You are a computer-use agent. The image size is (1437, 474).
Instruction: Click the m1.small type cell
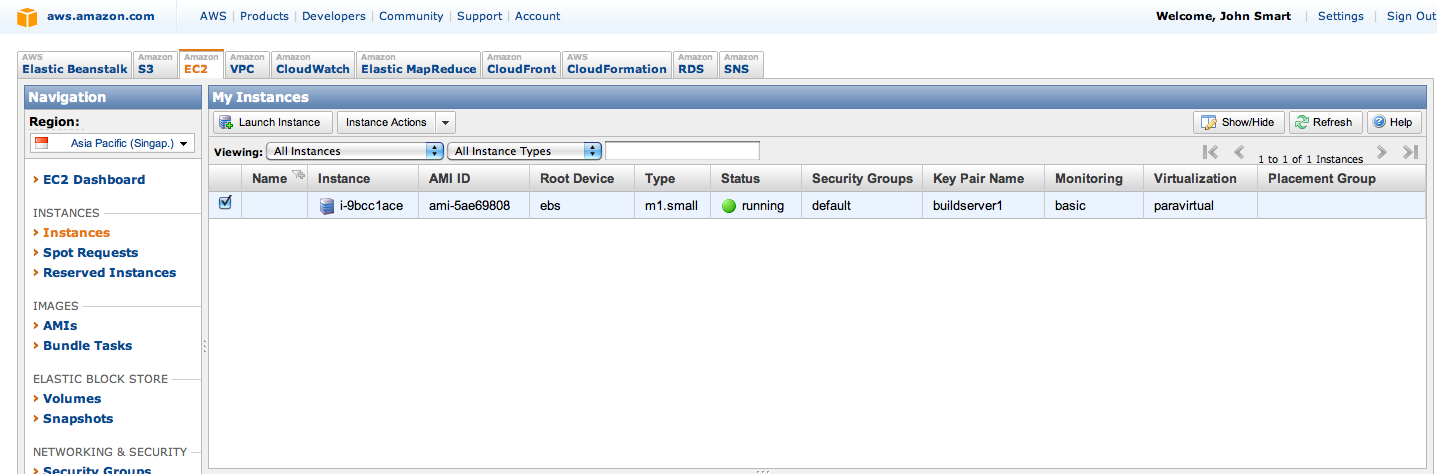click(x=671, y=206)
